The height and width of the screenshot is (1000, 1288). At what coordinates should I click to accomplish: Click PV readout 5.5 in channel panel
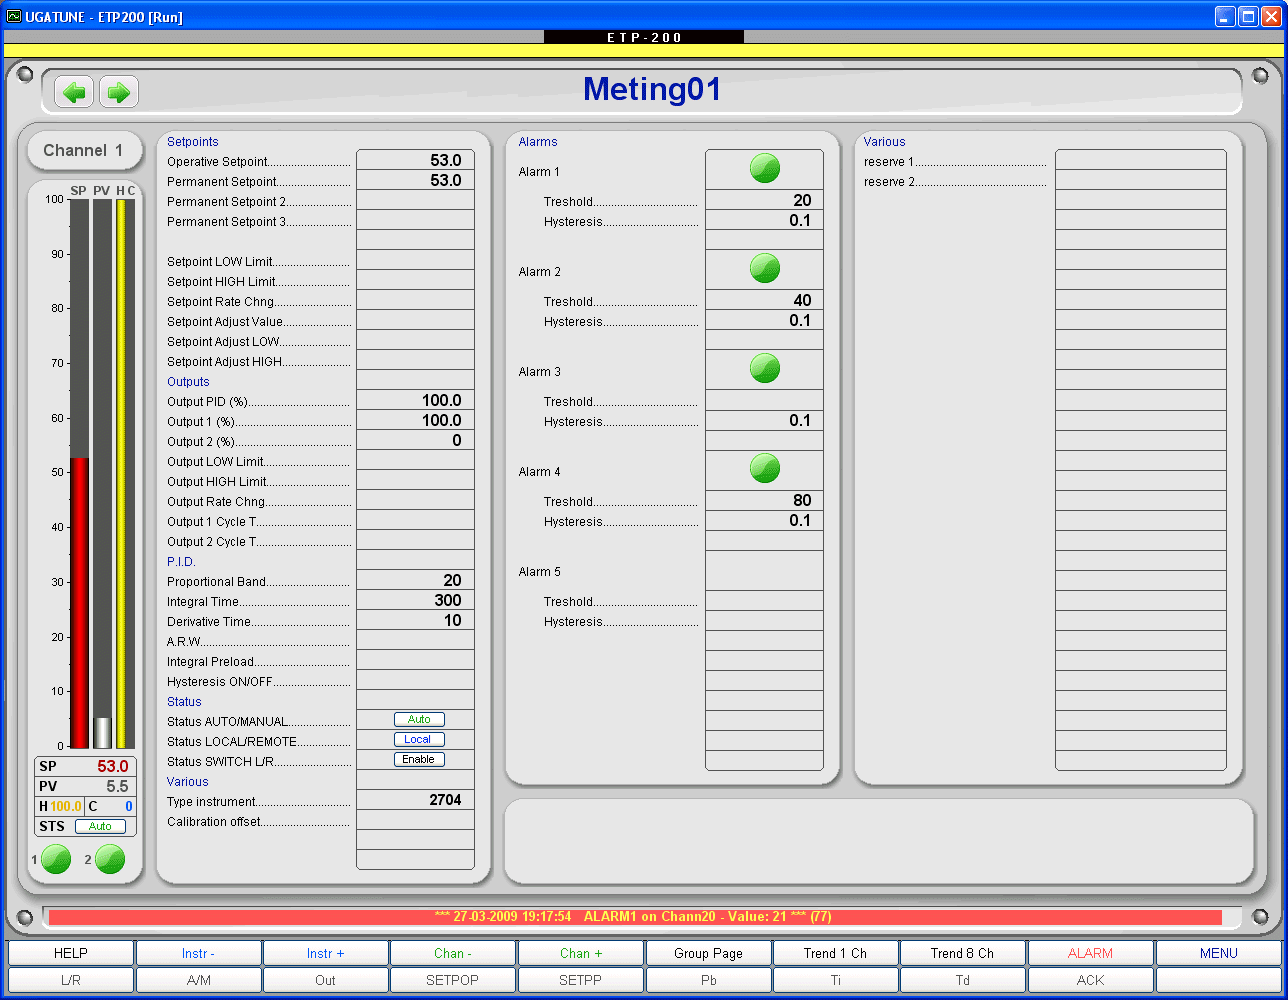pos(117,786)
